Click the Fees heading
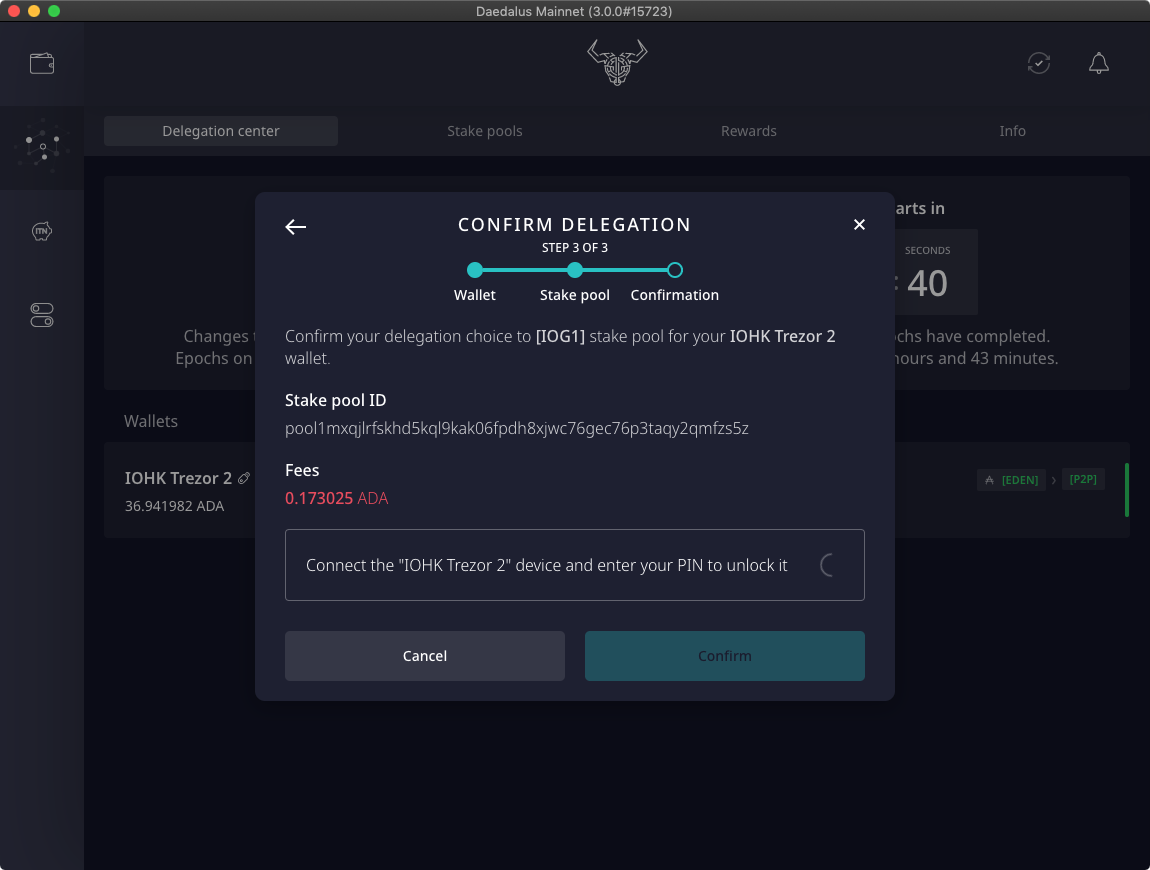The image size is (1150, 870). (x=302, y=470)
